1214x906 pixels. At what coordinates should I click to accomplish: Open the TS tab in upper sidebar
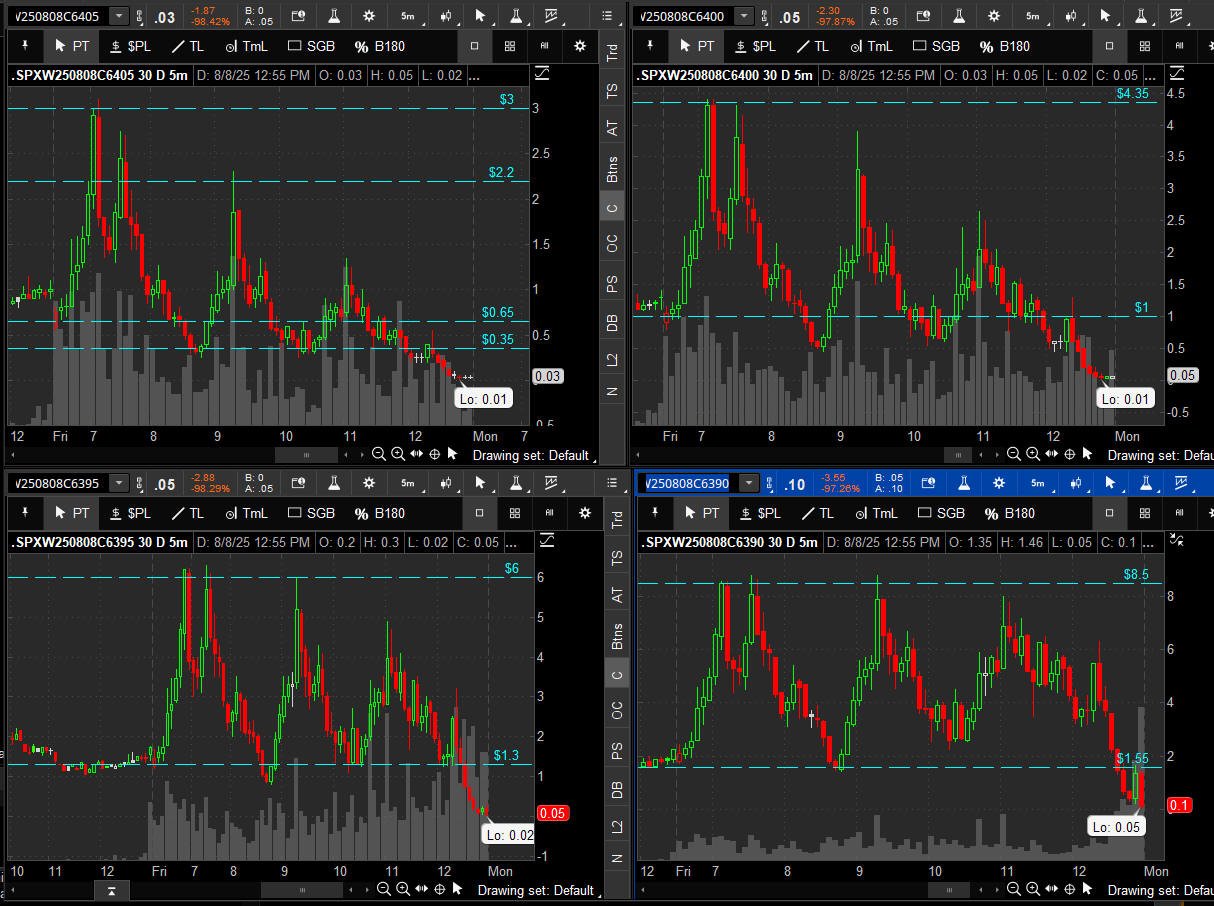pos(612,90)
